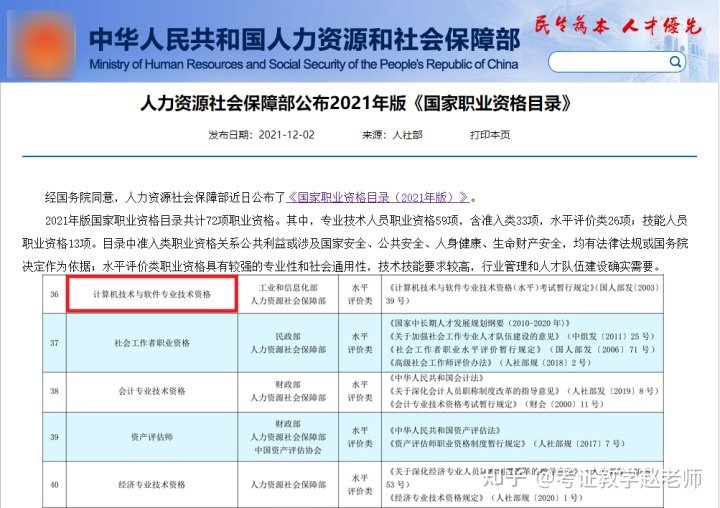The height and width of the screenshot is (508, 720).
Task: Select cell 计算机技术与软件专业技术资格
Action: click(x=152, y=294)
